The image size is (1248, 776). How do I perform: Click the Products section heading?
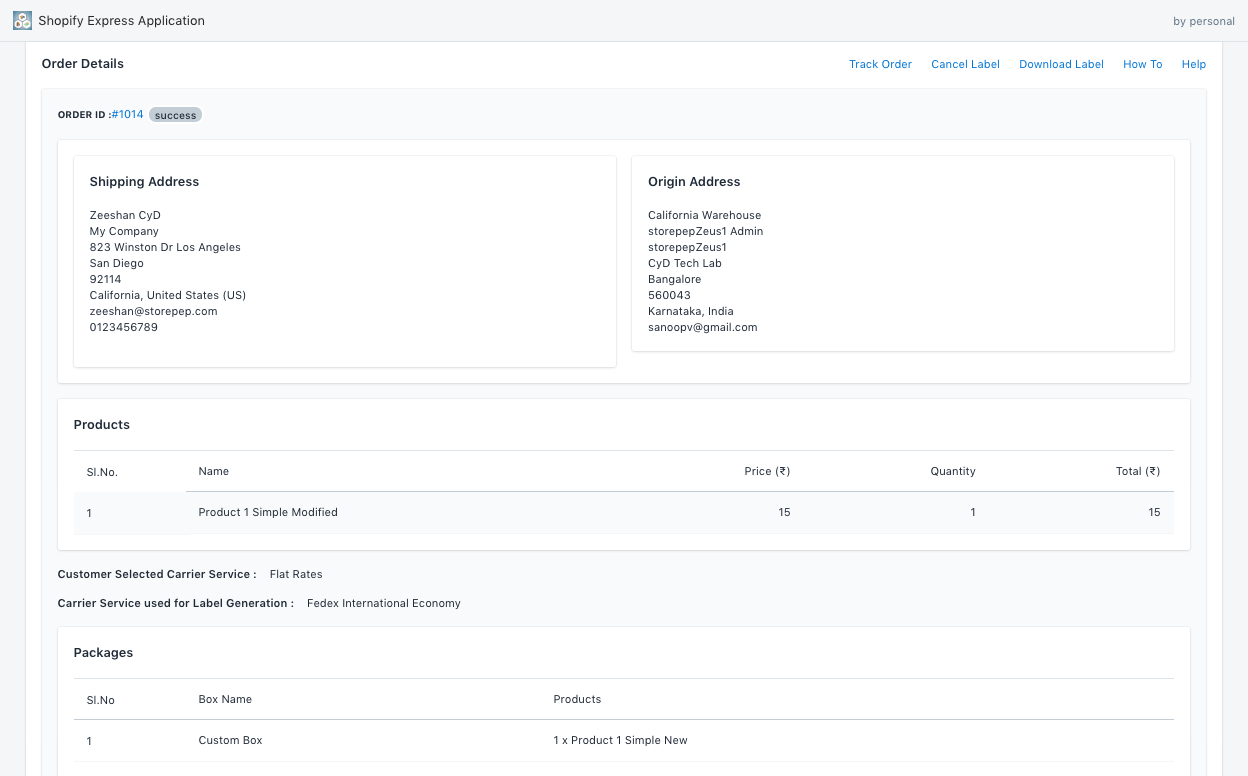click(102, 425)
